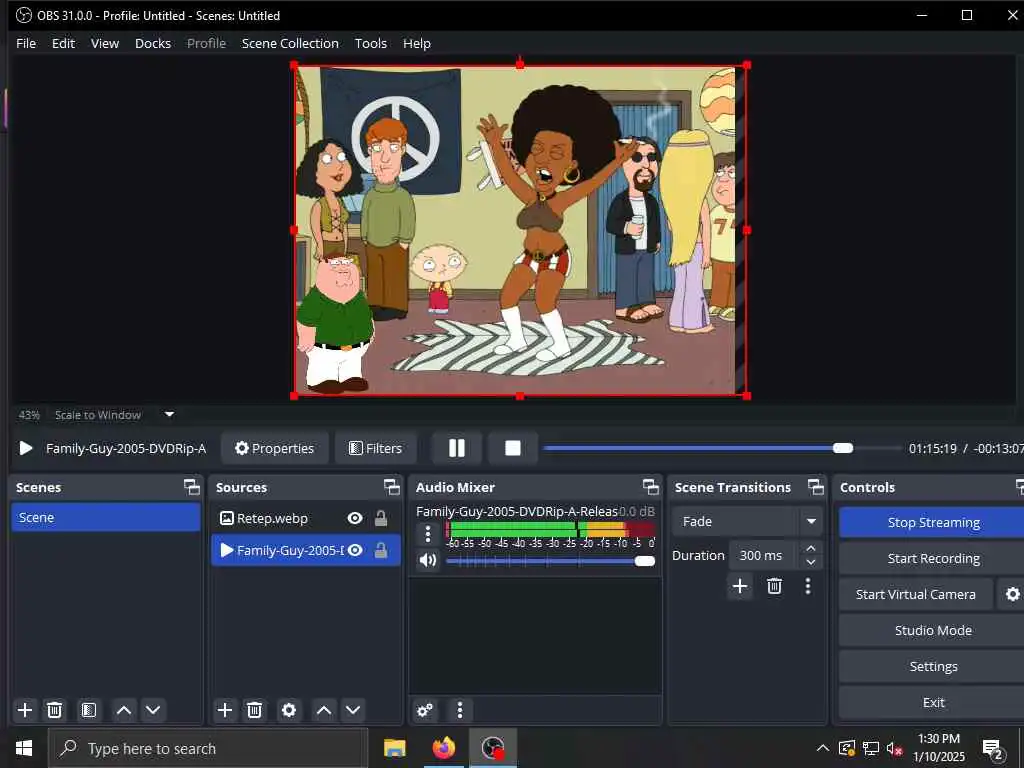This screenshot has width=1024, height=768.
Task: Remove the configurable transition
Action: [x=775, y=586]
